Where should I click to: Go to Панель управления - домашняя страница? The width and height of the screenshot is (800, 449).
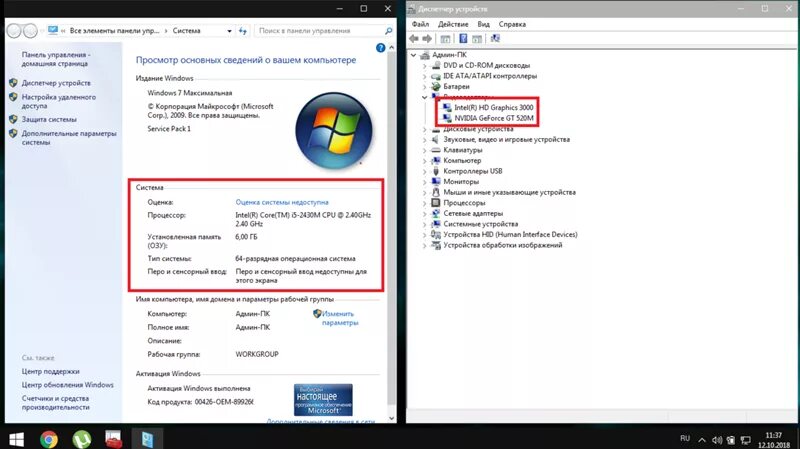click(56, 59)
